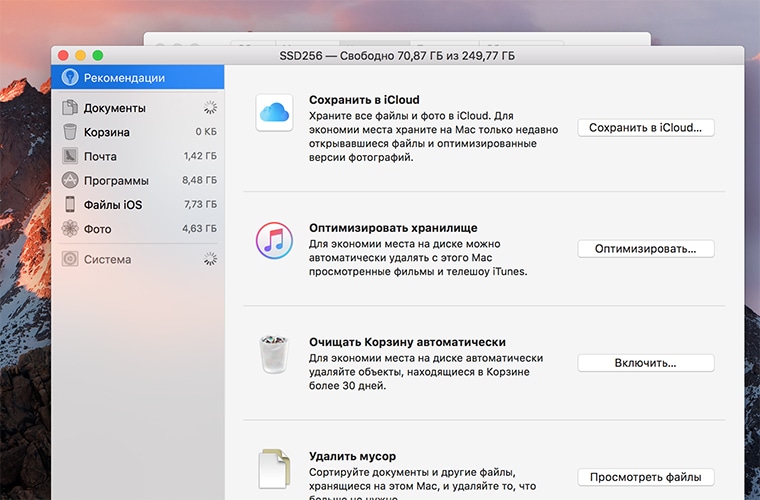Click the full trash can icon

click(274, 354)
